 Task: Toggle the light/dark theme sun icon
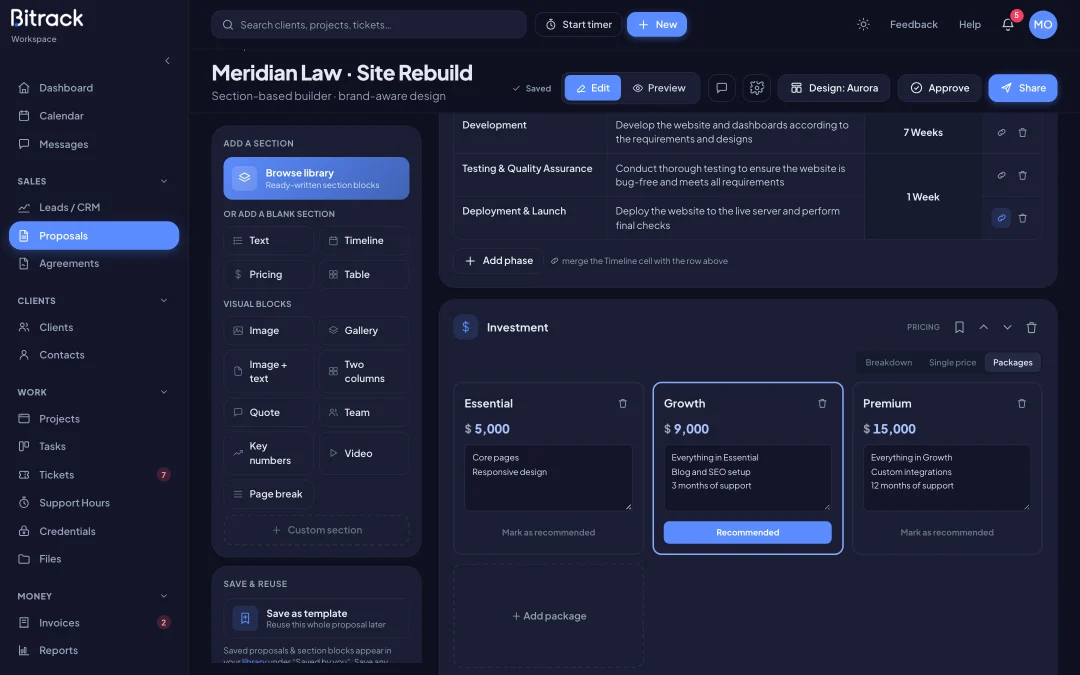click(863, 24)
